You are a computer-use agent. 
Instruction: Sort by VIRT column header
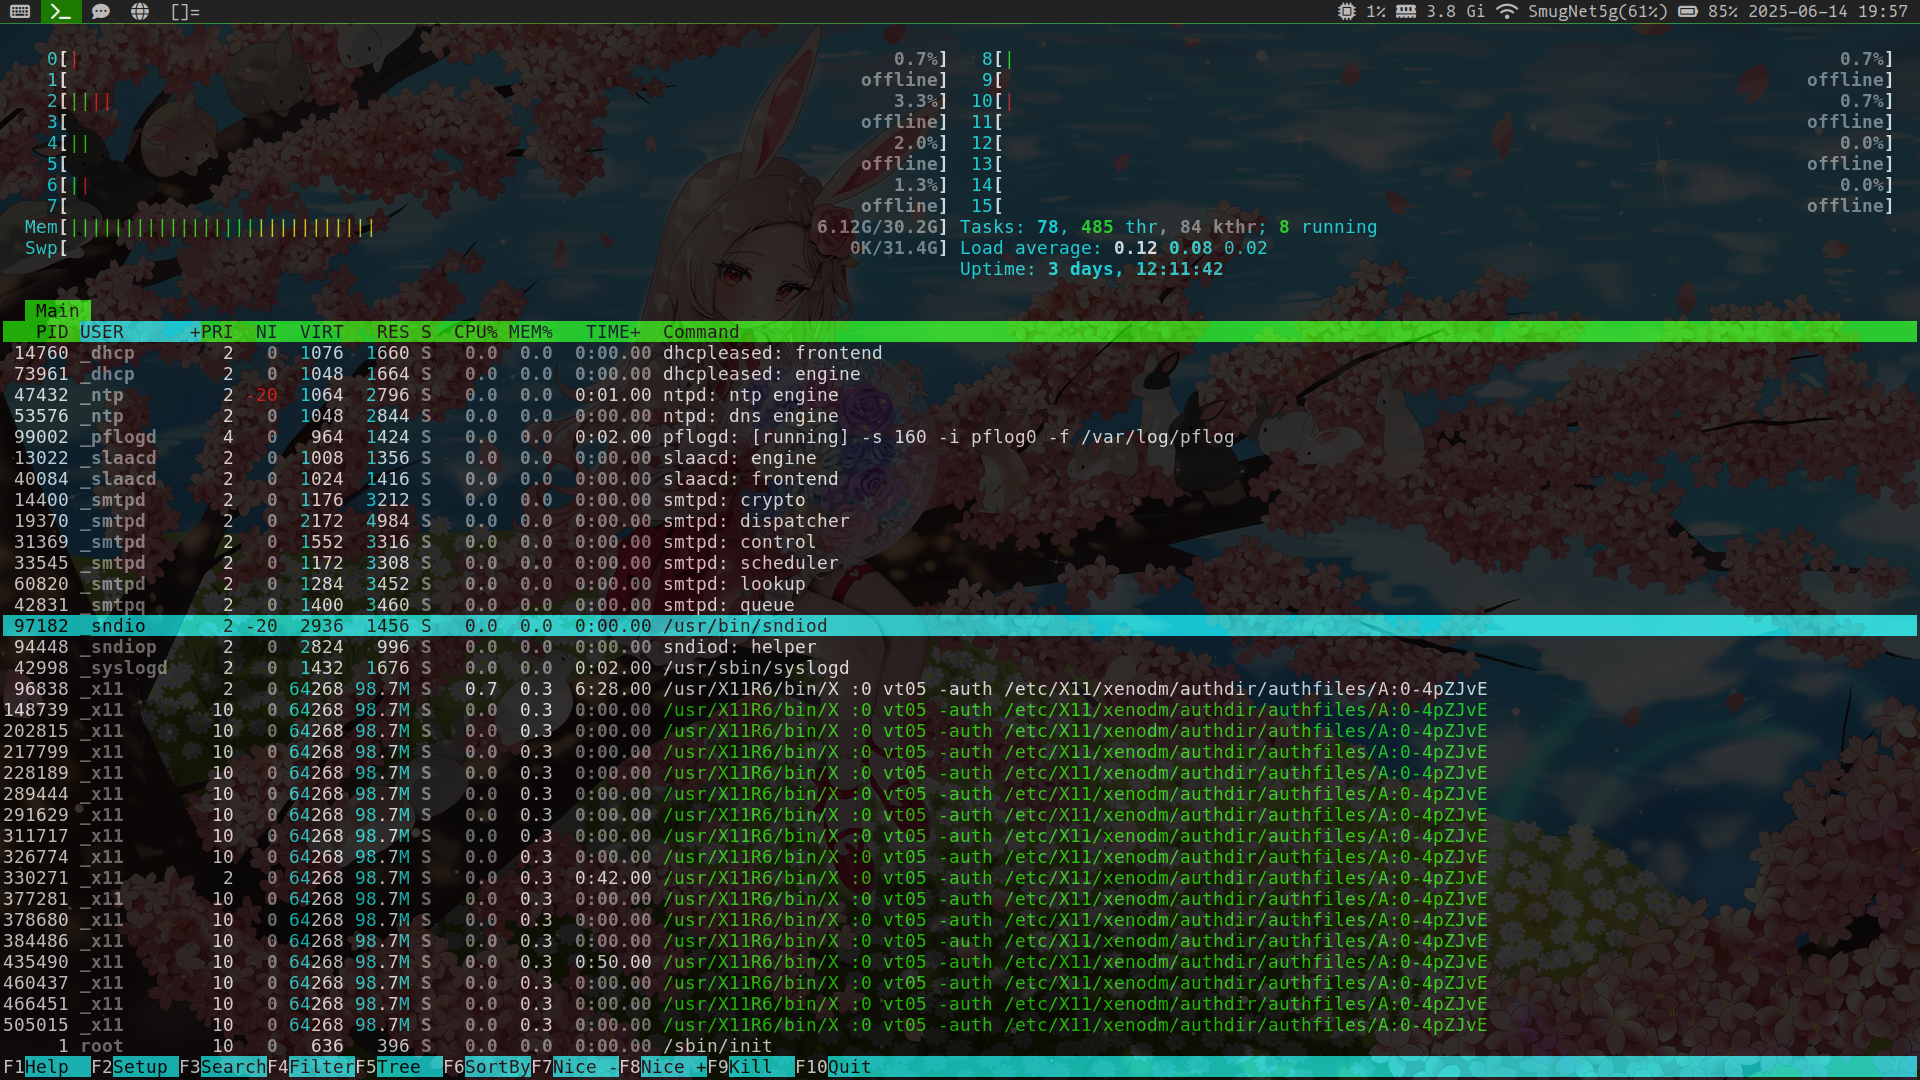[x=321, y=332]
